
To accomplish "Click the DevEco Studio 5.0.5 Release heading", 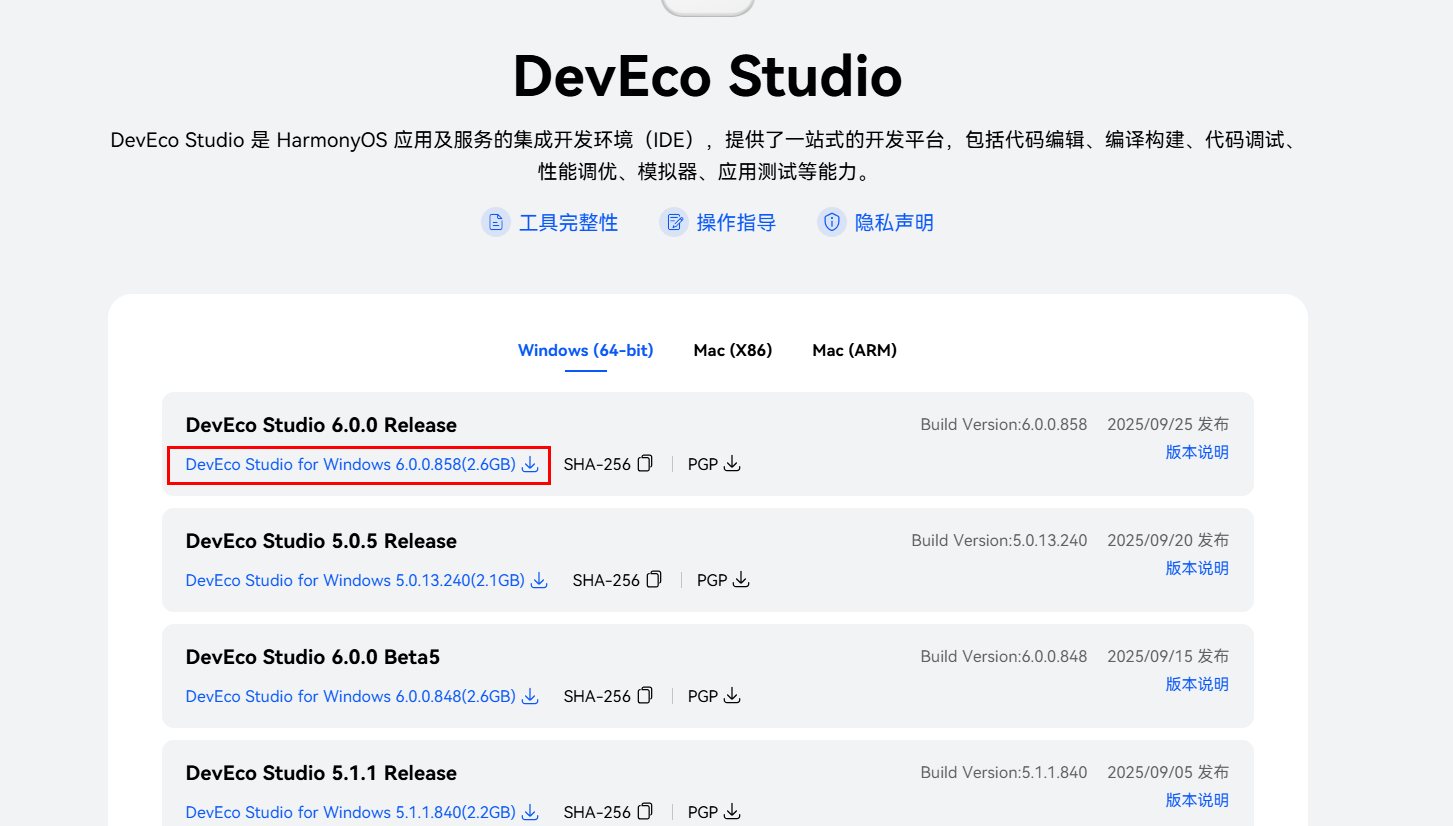I will [x=321, y=541].
